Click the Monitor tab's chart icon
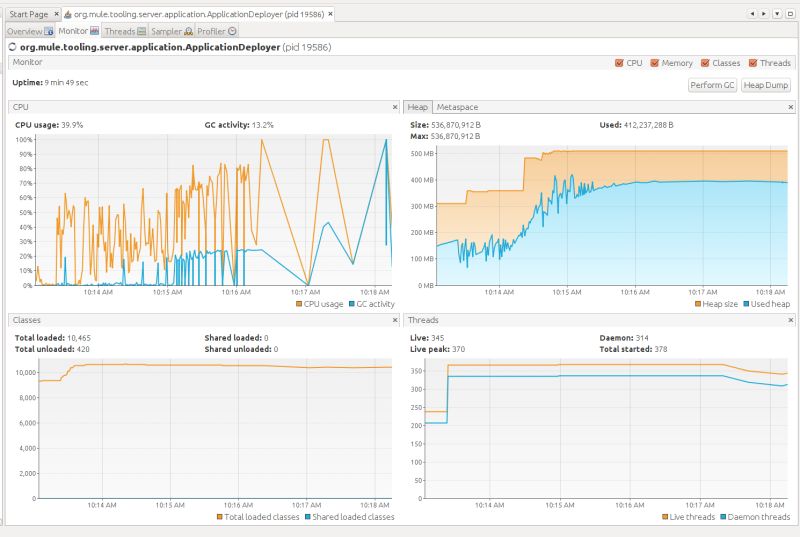Image resolution: width=800 pixels, height=537 pixels. (94, 31)
